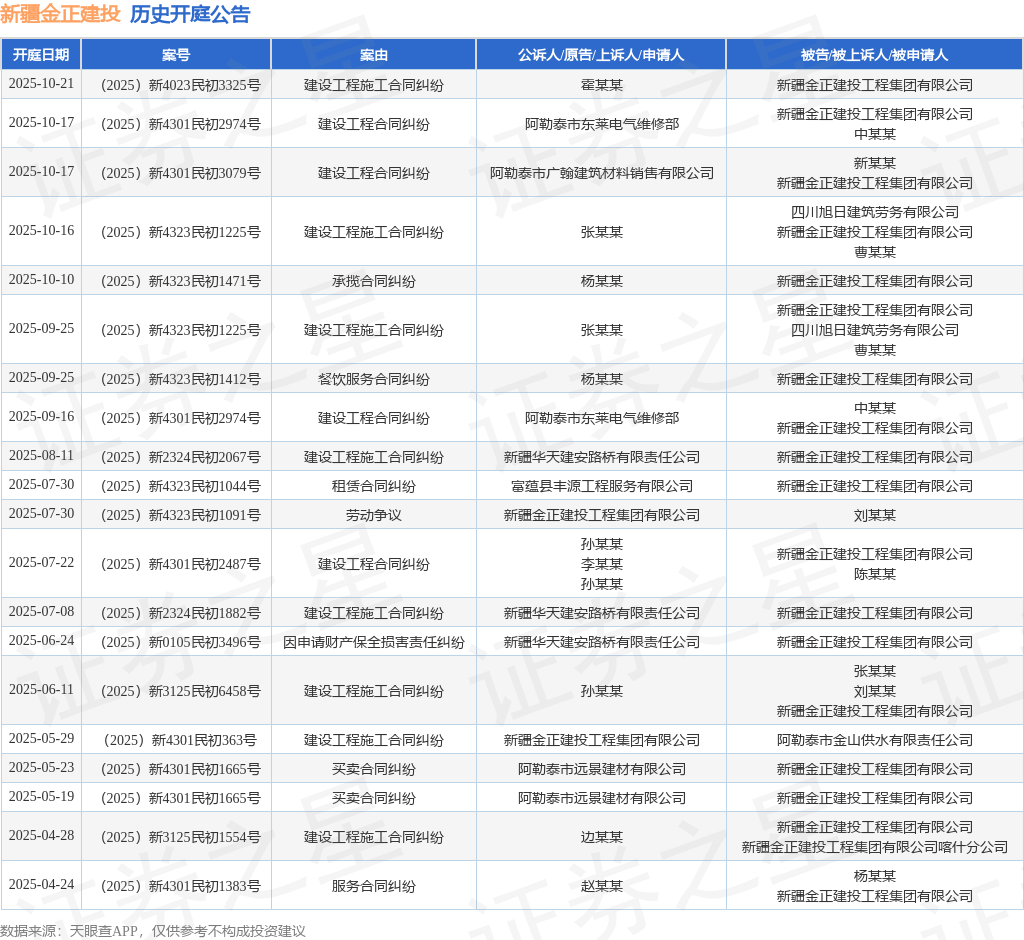Select date cell 2025-07-08
This screenshot has height=940, width=1024.
41,612
